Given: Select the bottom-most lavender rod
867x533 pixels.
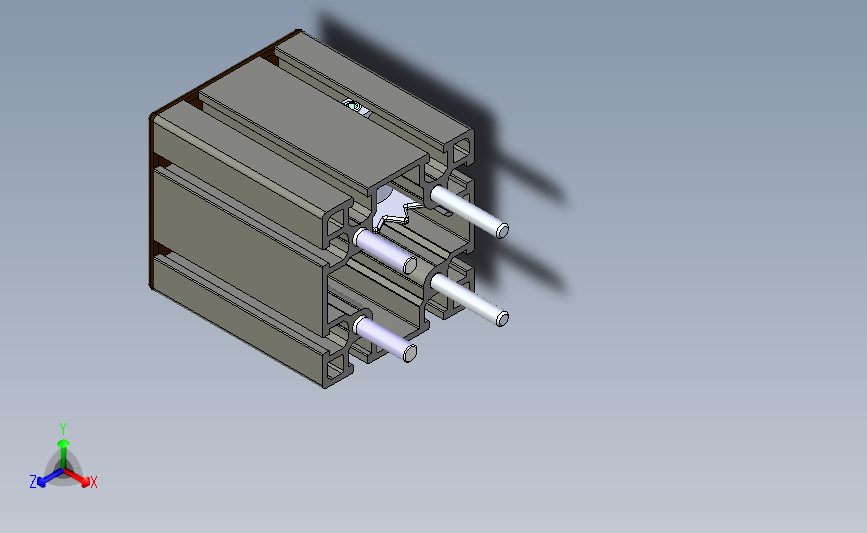Looking at the screenshot, I should [x=385, y=338].
